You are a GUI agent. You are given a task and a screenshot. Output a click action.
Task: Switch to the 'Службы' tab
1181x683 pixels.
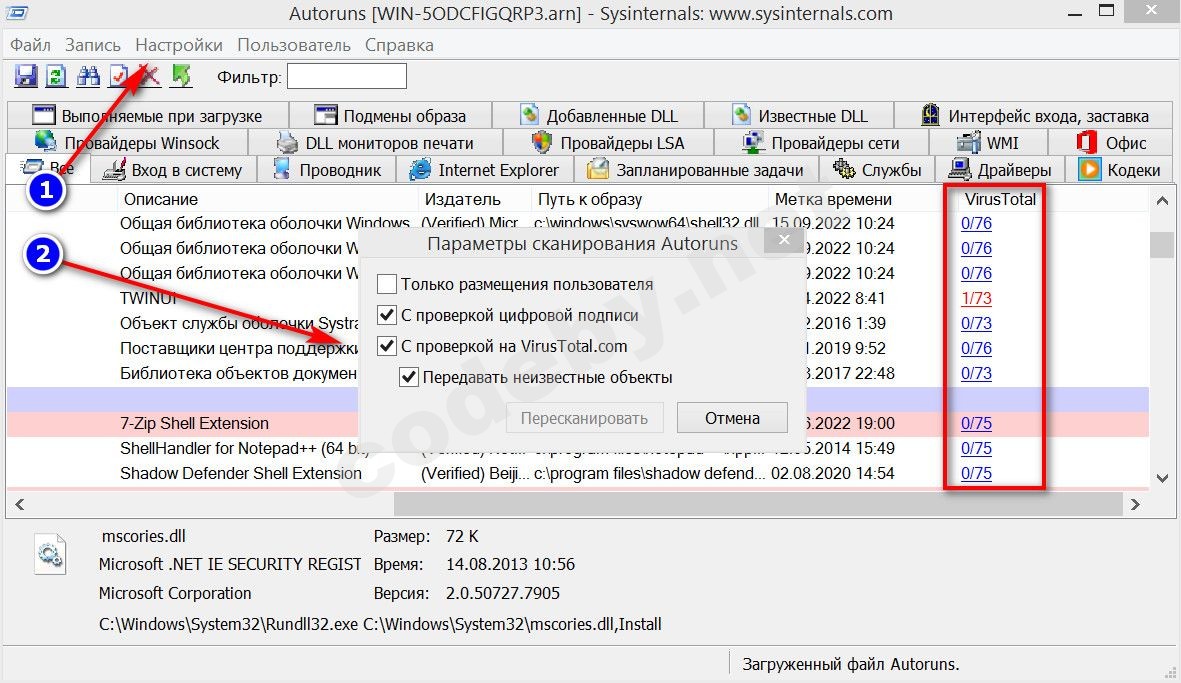coord(879,170)
